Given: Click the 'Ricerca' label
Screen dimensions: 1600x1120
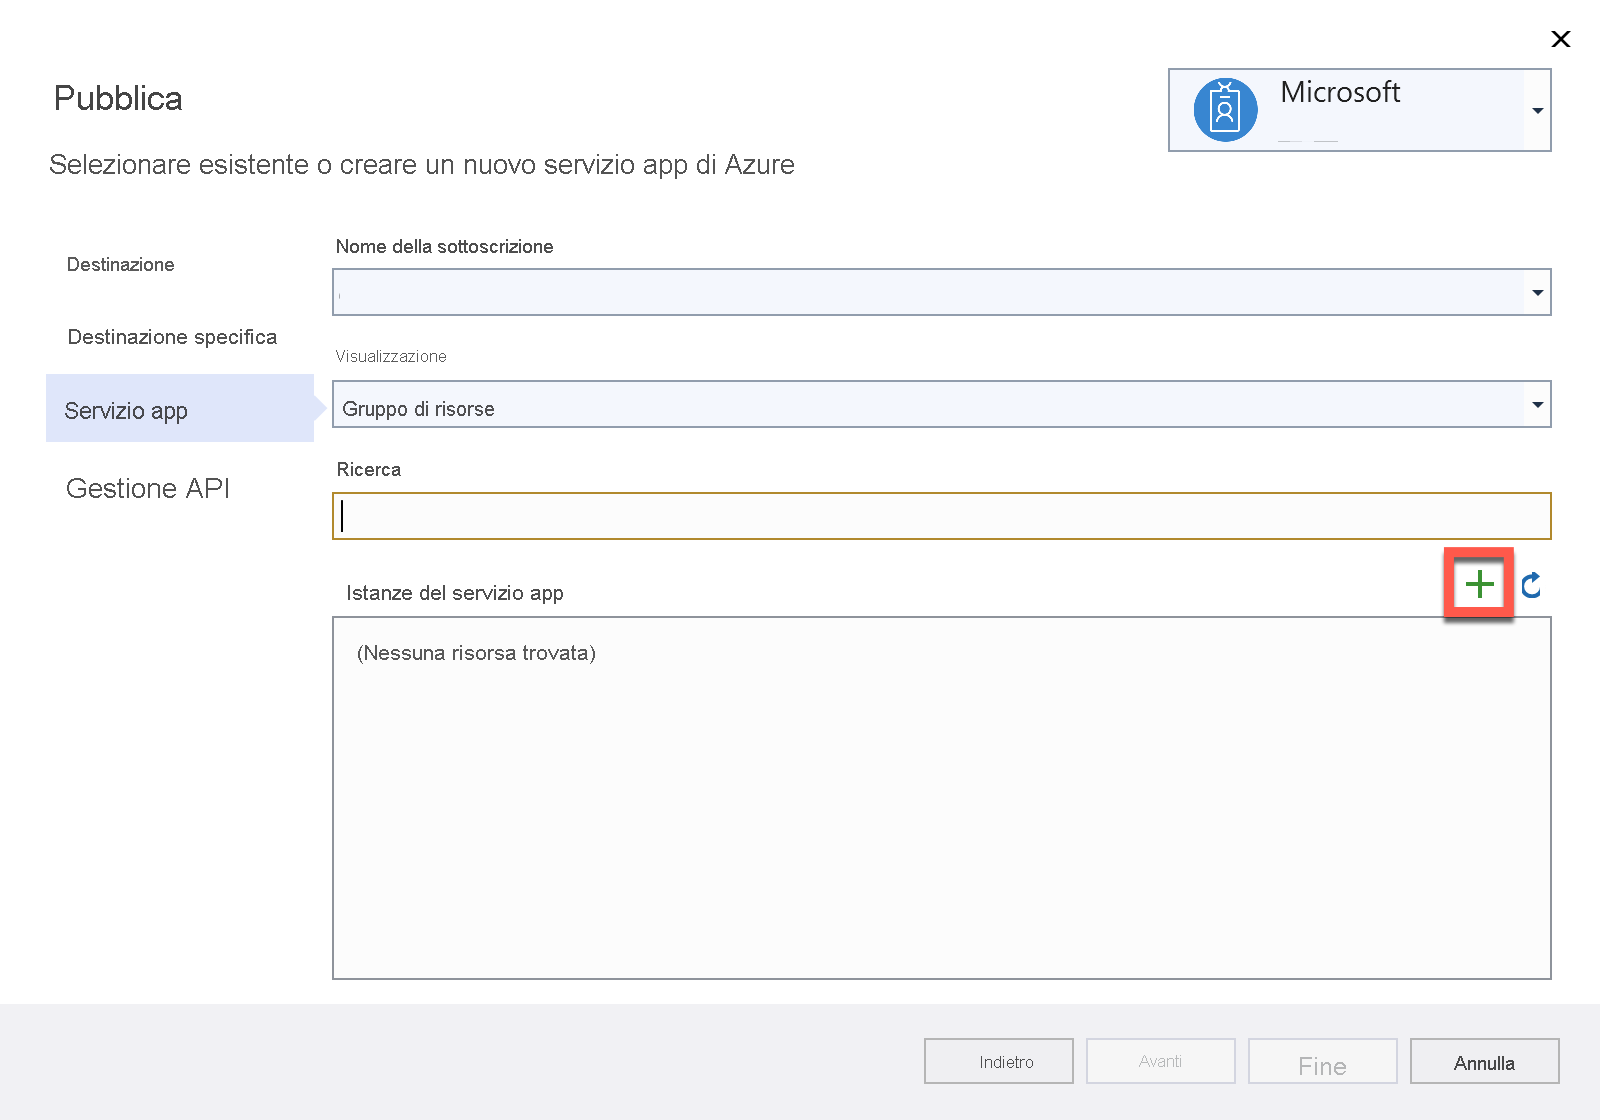Looking at the screenshot, I should tap(369, 469).
